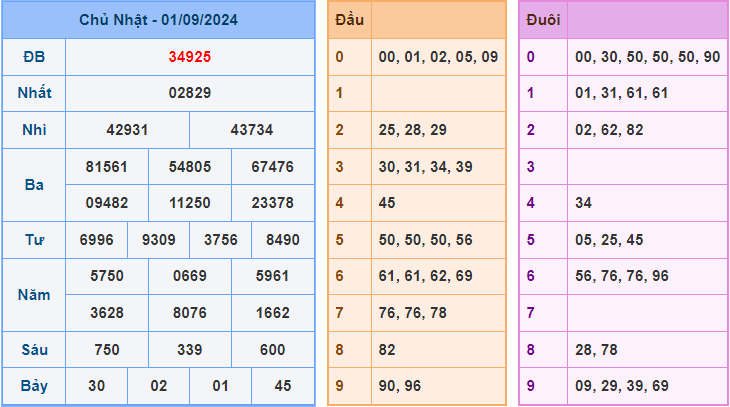The image size is (730, 407).
Task: Click seventh prize number 30 in Bảy row
Action: (96, 385)
